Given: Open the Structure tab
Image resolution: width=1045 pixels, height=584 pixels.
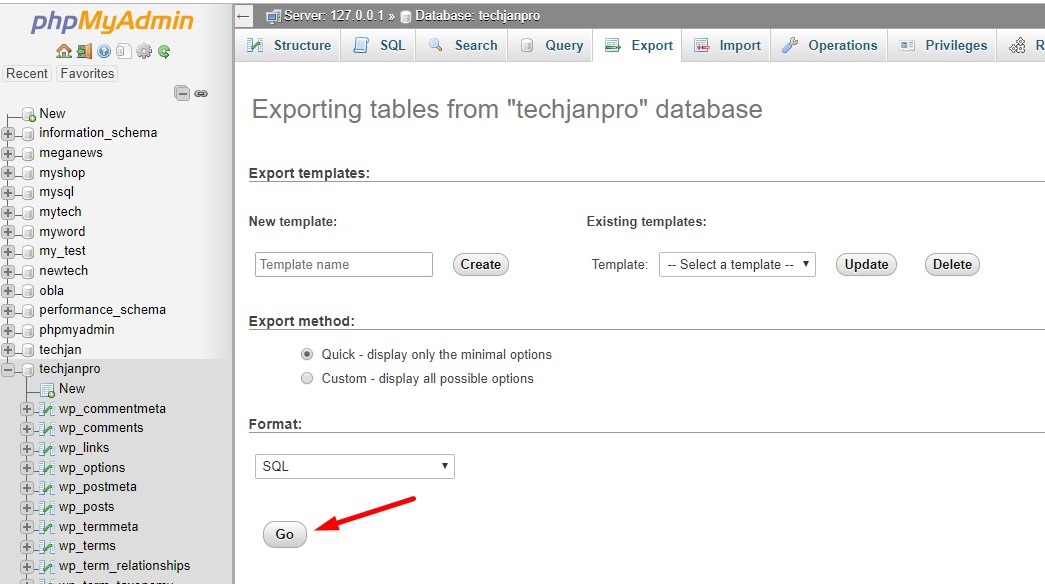Looking at the screenshot, I should pos(288,44).
